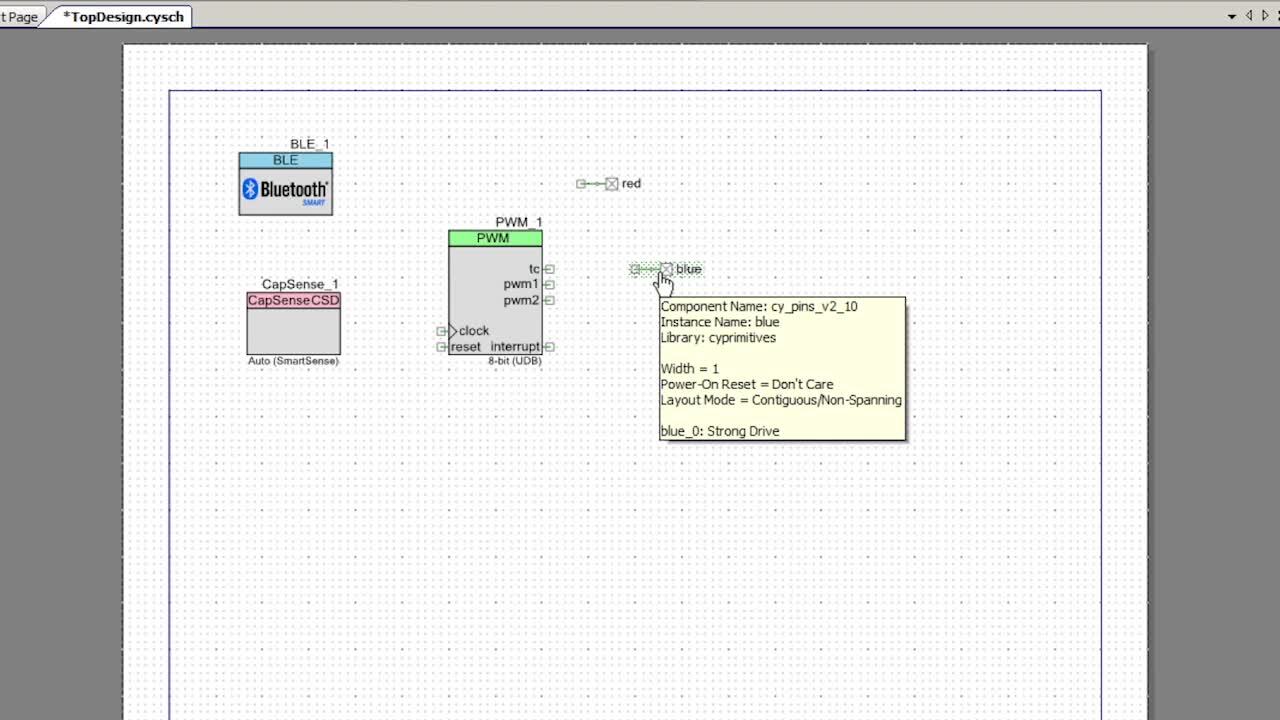Click the tc output terminal on PWM_1

click(548, 268)
